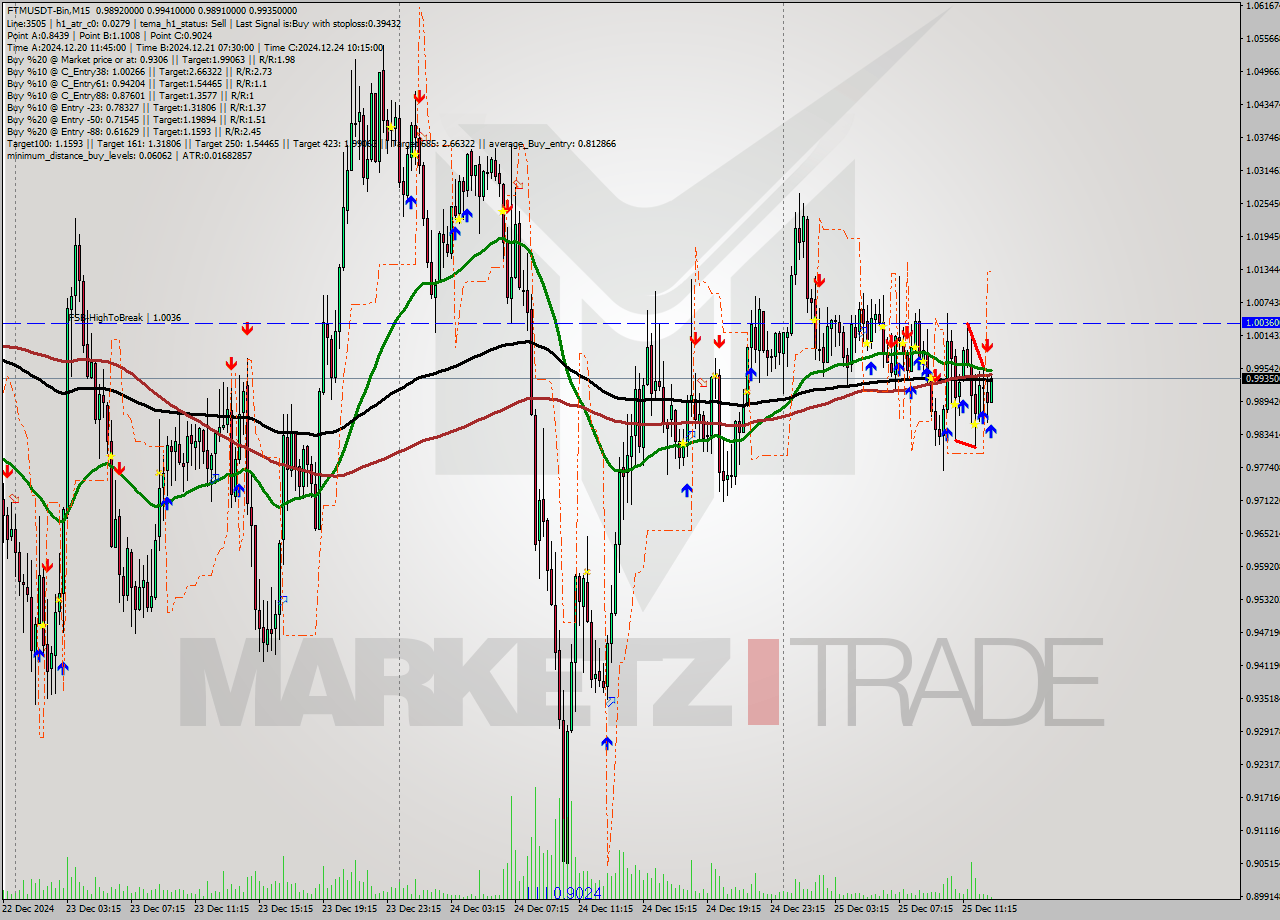Click the 'Point B:1.1008' header value
The width and height of the screenshot is (1280, 920).
click(112, 35)
